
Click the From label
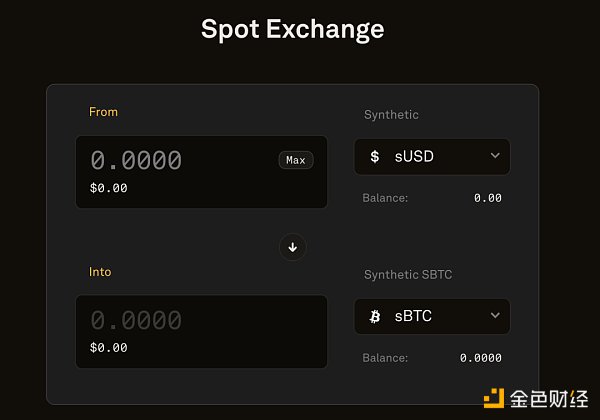tap(103, 112)
